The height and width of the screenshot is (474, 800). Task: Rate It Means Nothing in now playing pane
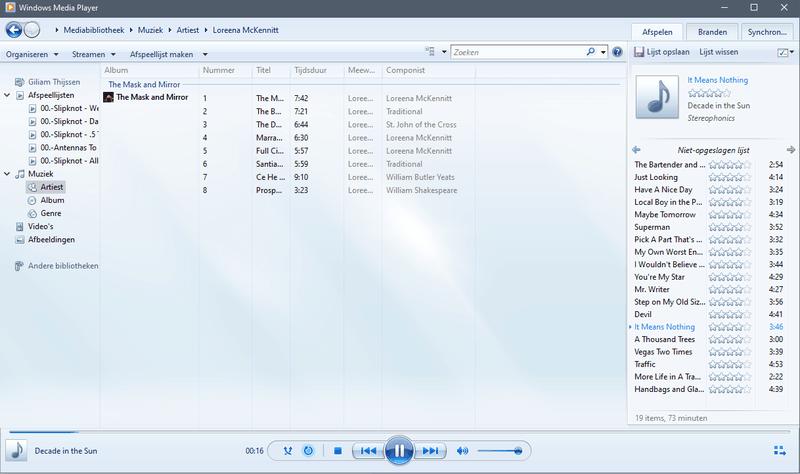709,93
